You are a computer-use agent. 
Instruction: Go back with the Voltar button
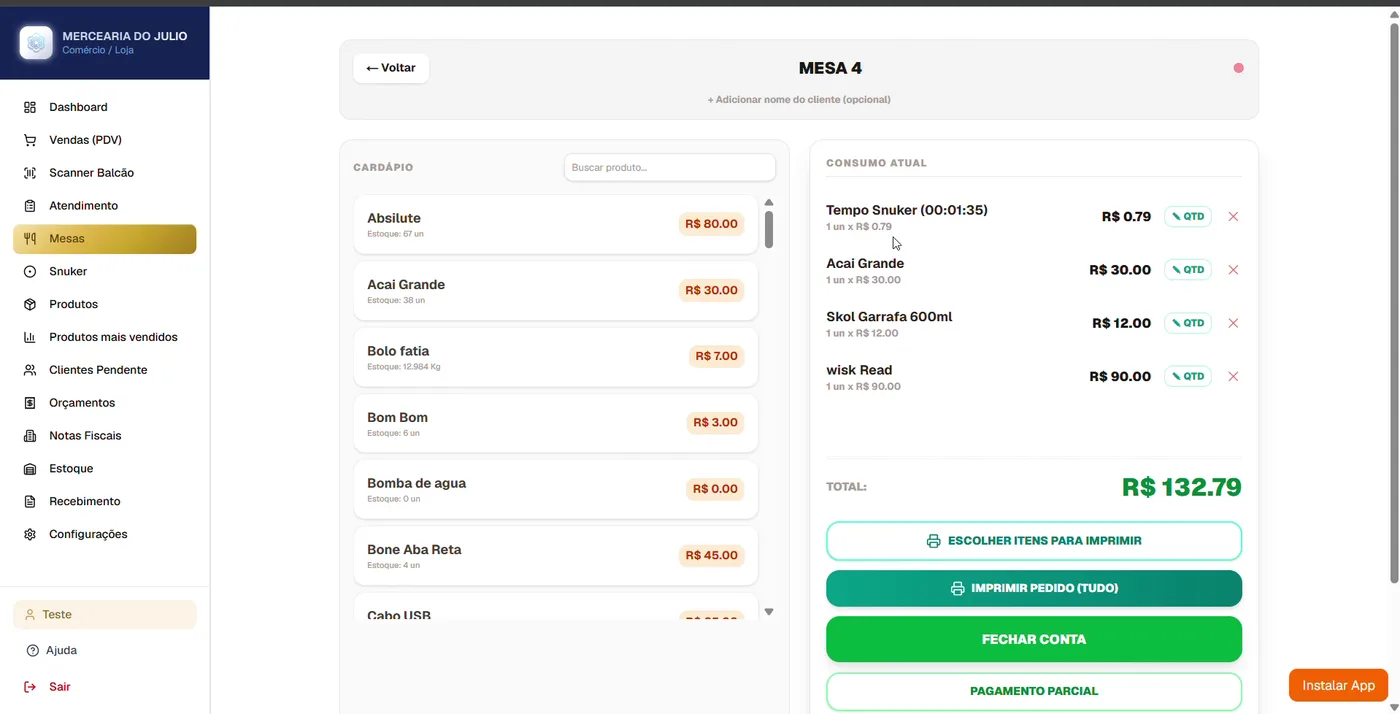point(391,68)
